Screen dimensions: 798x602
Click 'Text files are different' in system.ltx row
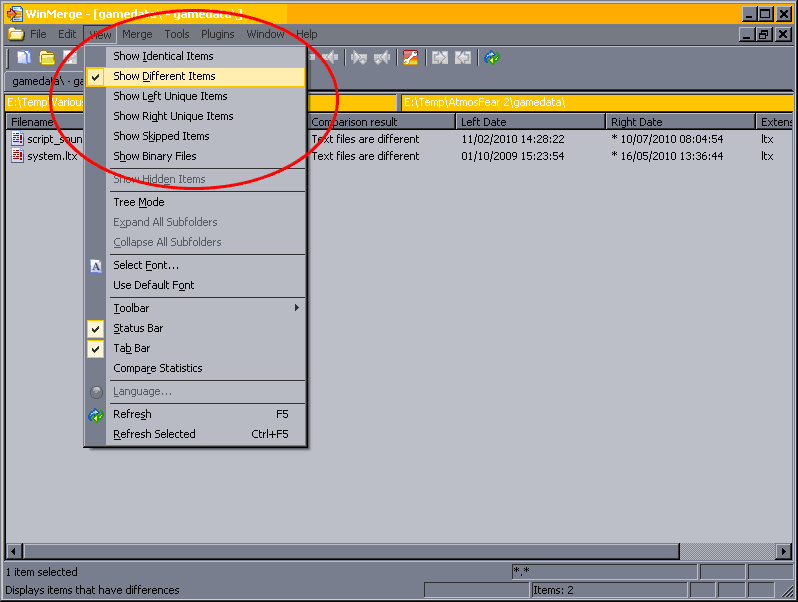tap(365, 156)
